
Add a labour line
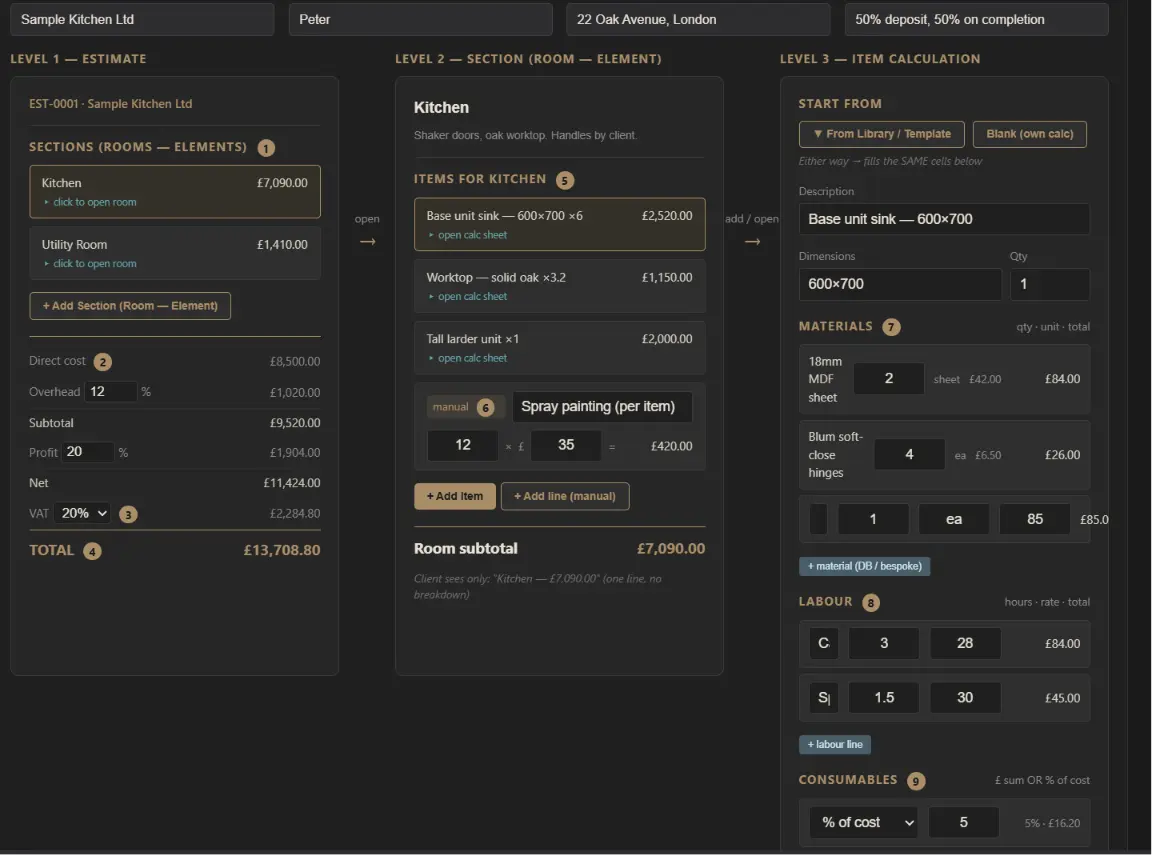[x=835, y=745]
